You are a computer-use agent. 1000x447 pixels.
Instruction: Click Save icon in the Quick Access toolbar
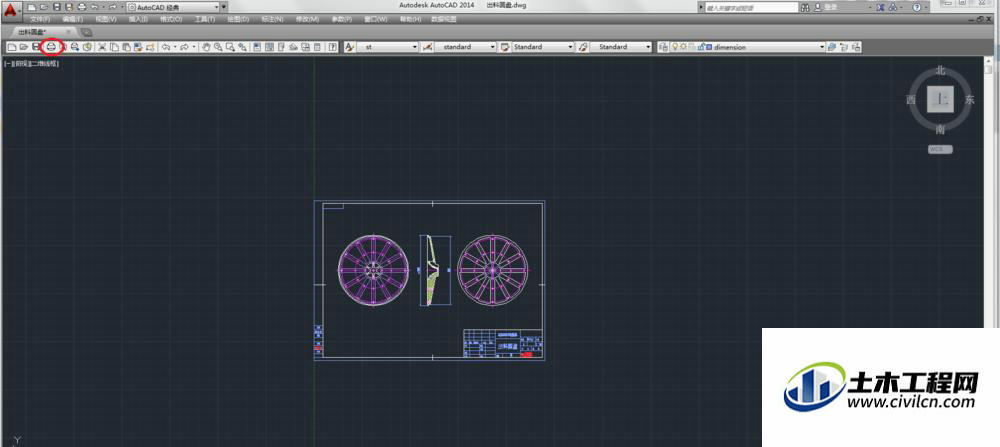click(x=57, y=7)
